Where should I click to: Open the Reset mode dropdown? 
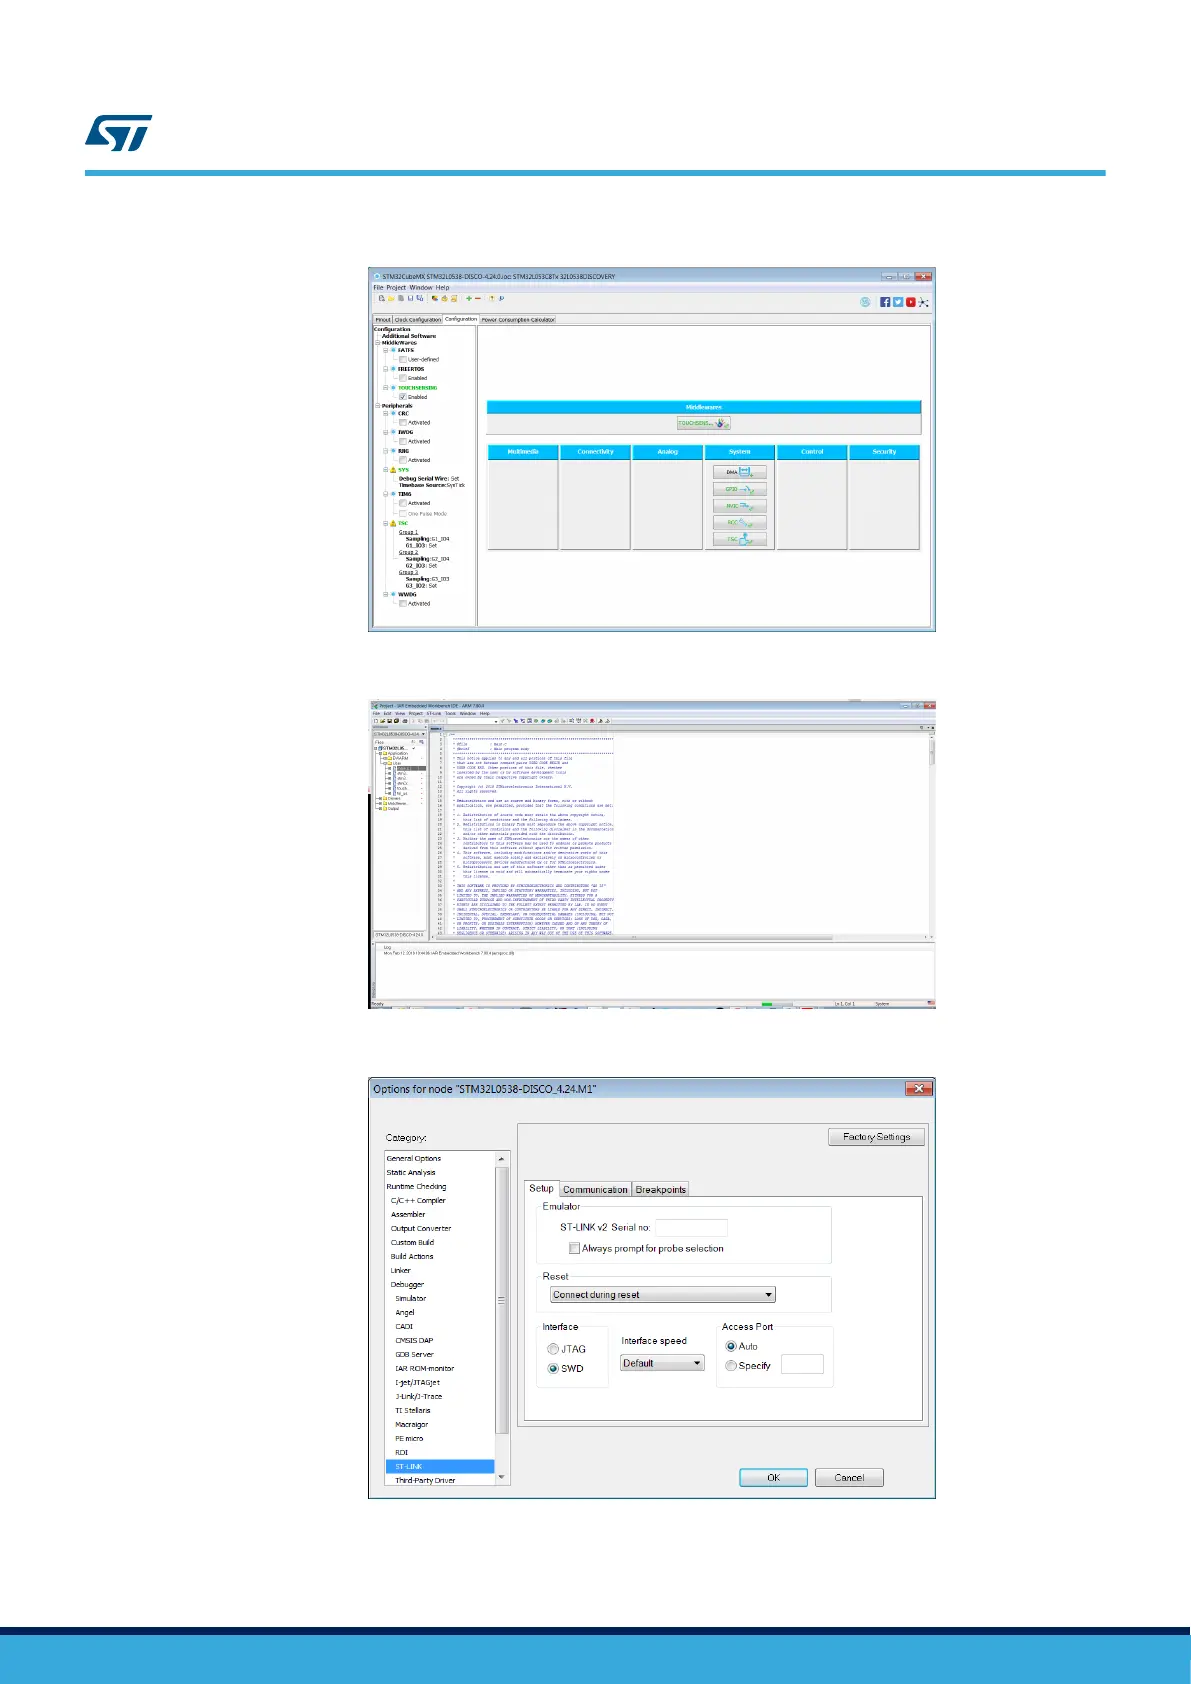click(x=663, y=1294)
